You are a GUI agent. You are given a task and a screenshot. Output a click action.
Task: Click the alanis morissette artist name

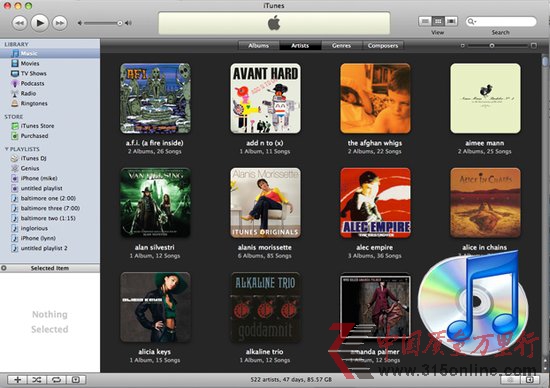[265, 247]
